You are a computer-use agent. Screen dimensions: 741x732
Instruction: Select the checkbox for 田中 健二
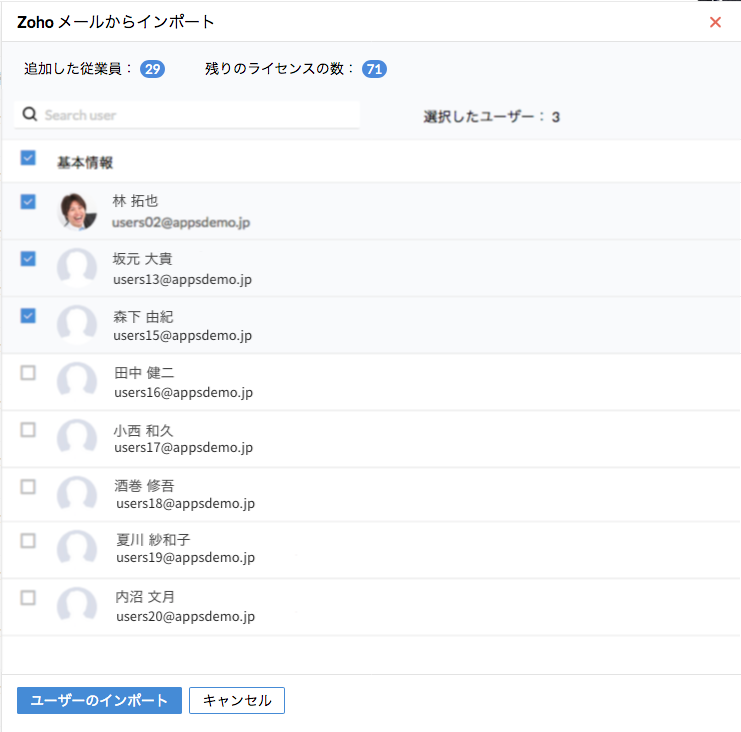pyautogui.click(x=28, y=373)
